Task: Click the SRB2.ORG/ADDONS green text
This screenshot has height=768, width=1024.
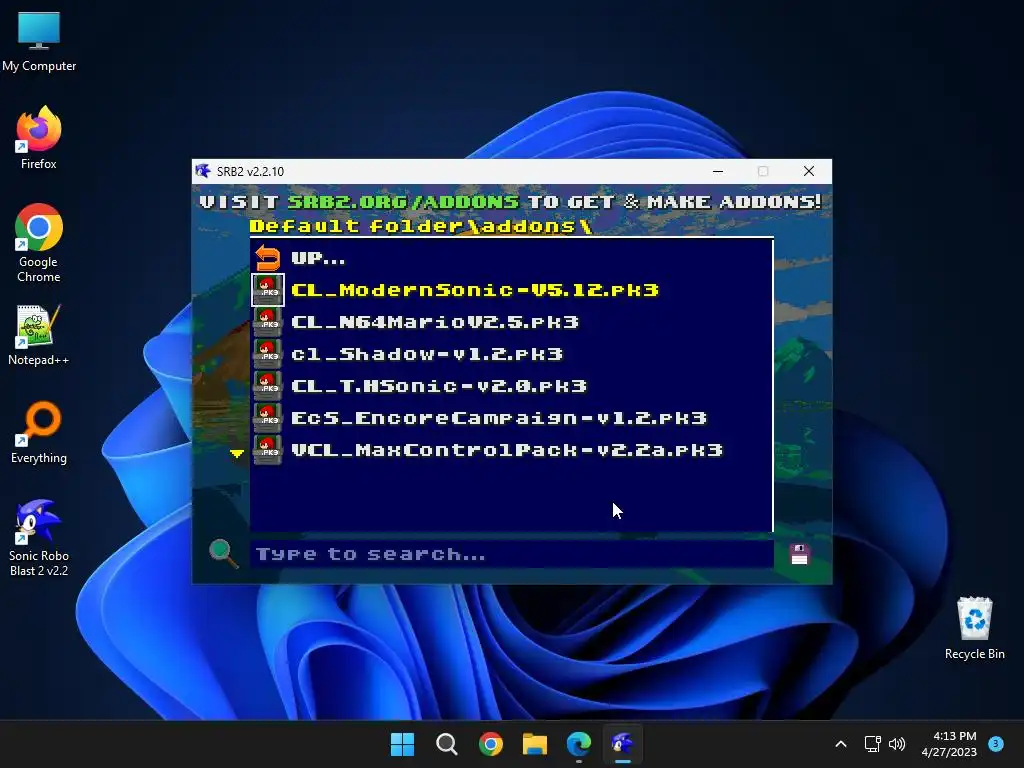Action: click(403, 202)
